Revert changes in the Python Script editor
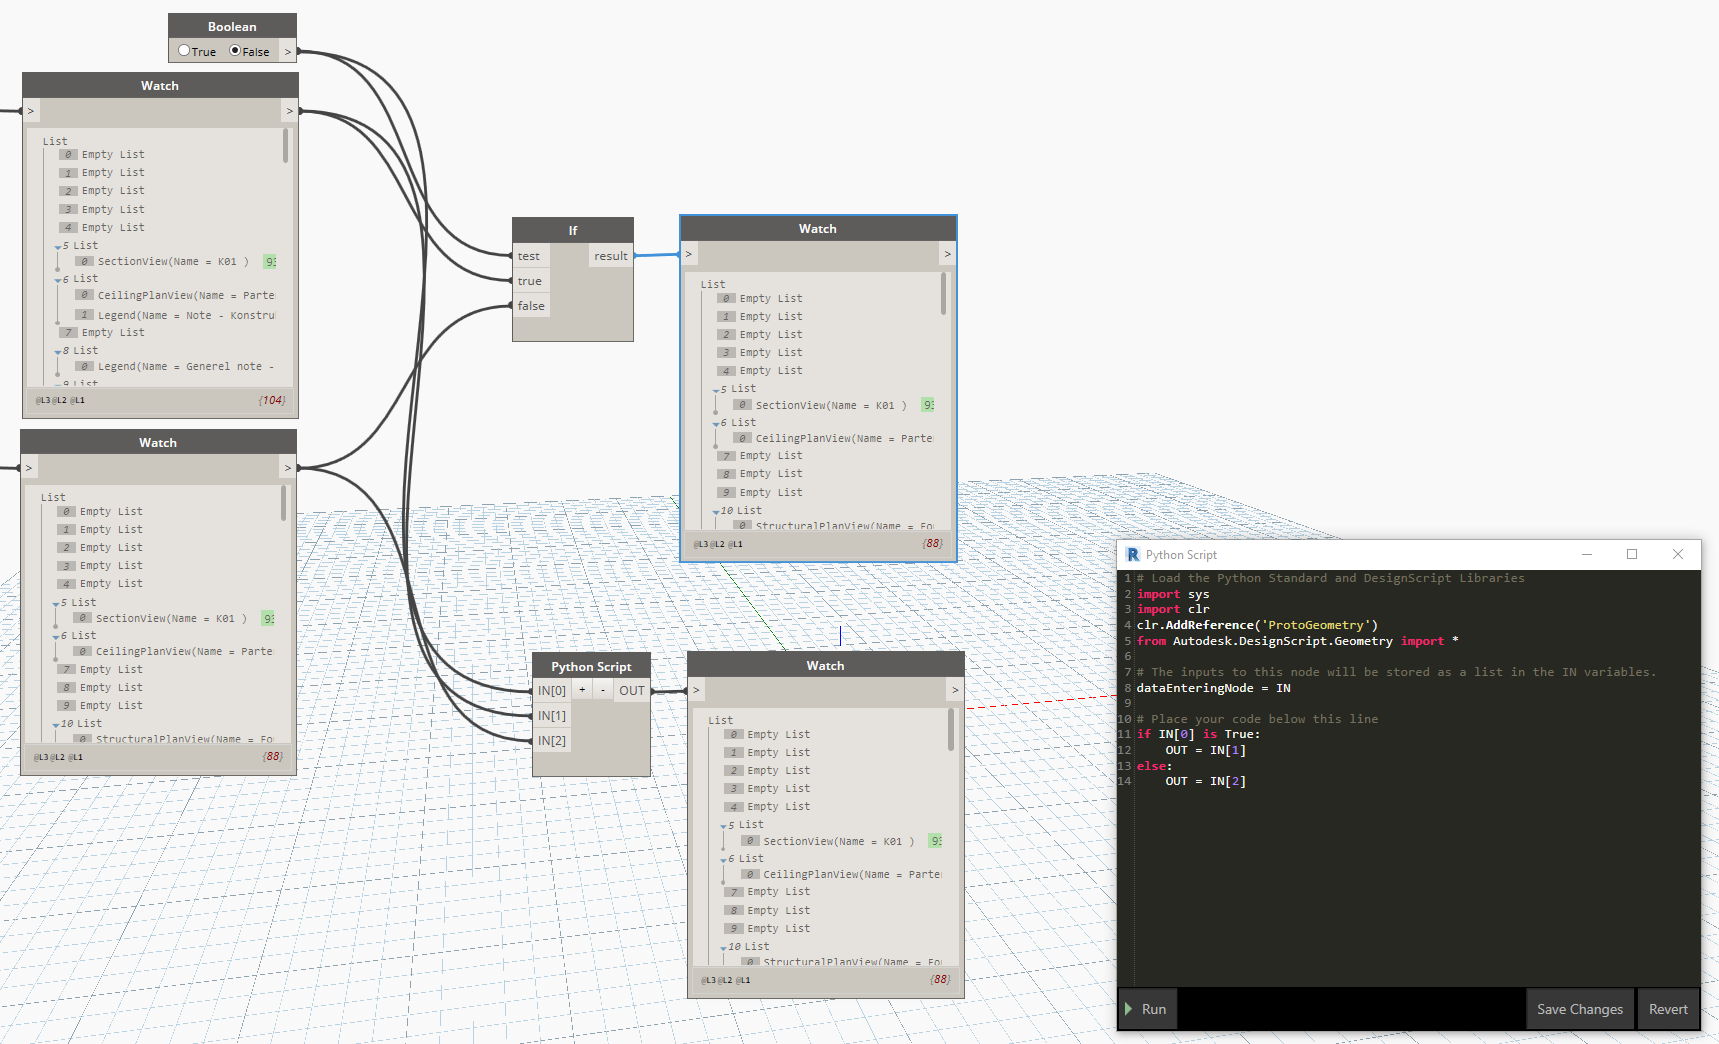1719x1044 pixels. pyautogui.click(x=1668, y=1009)
